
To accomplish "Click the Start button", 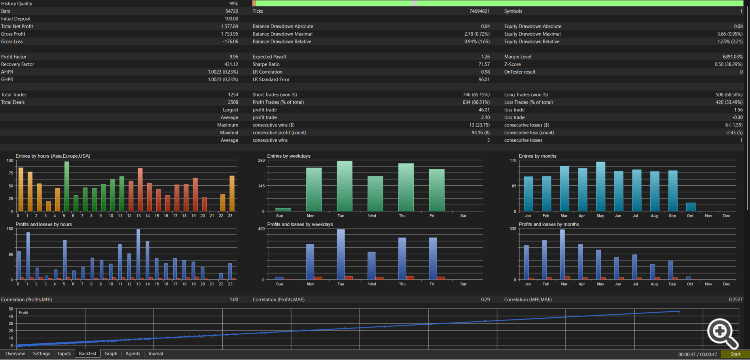I will (736, 355).
